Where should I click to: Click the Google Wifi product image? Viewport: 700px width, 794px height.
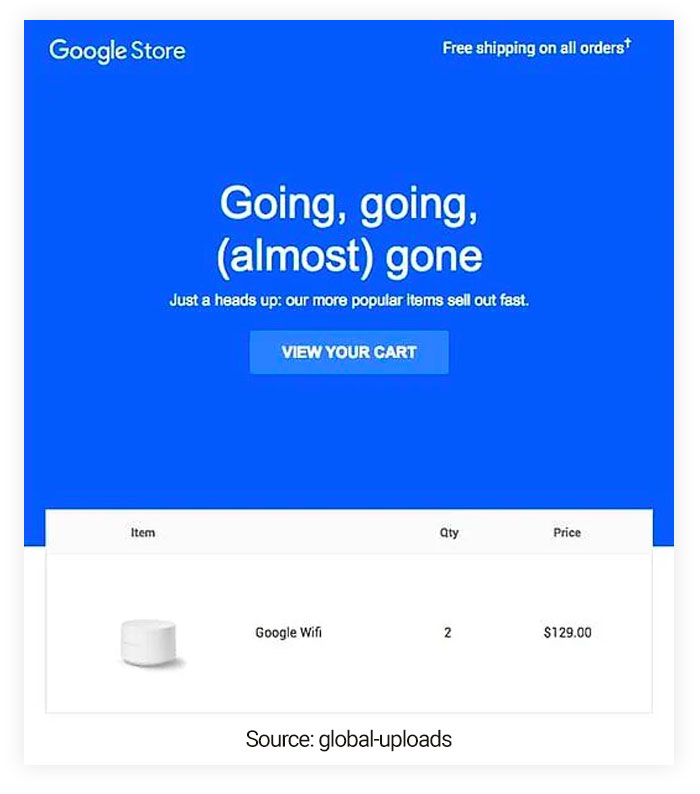coord(150,642)
